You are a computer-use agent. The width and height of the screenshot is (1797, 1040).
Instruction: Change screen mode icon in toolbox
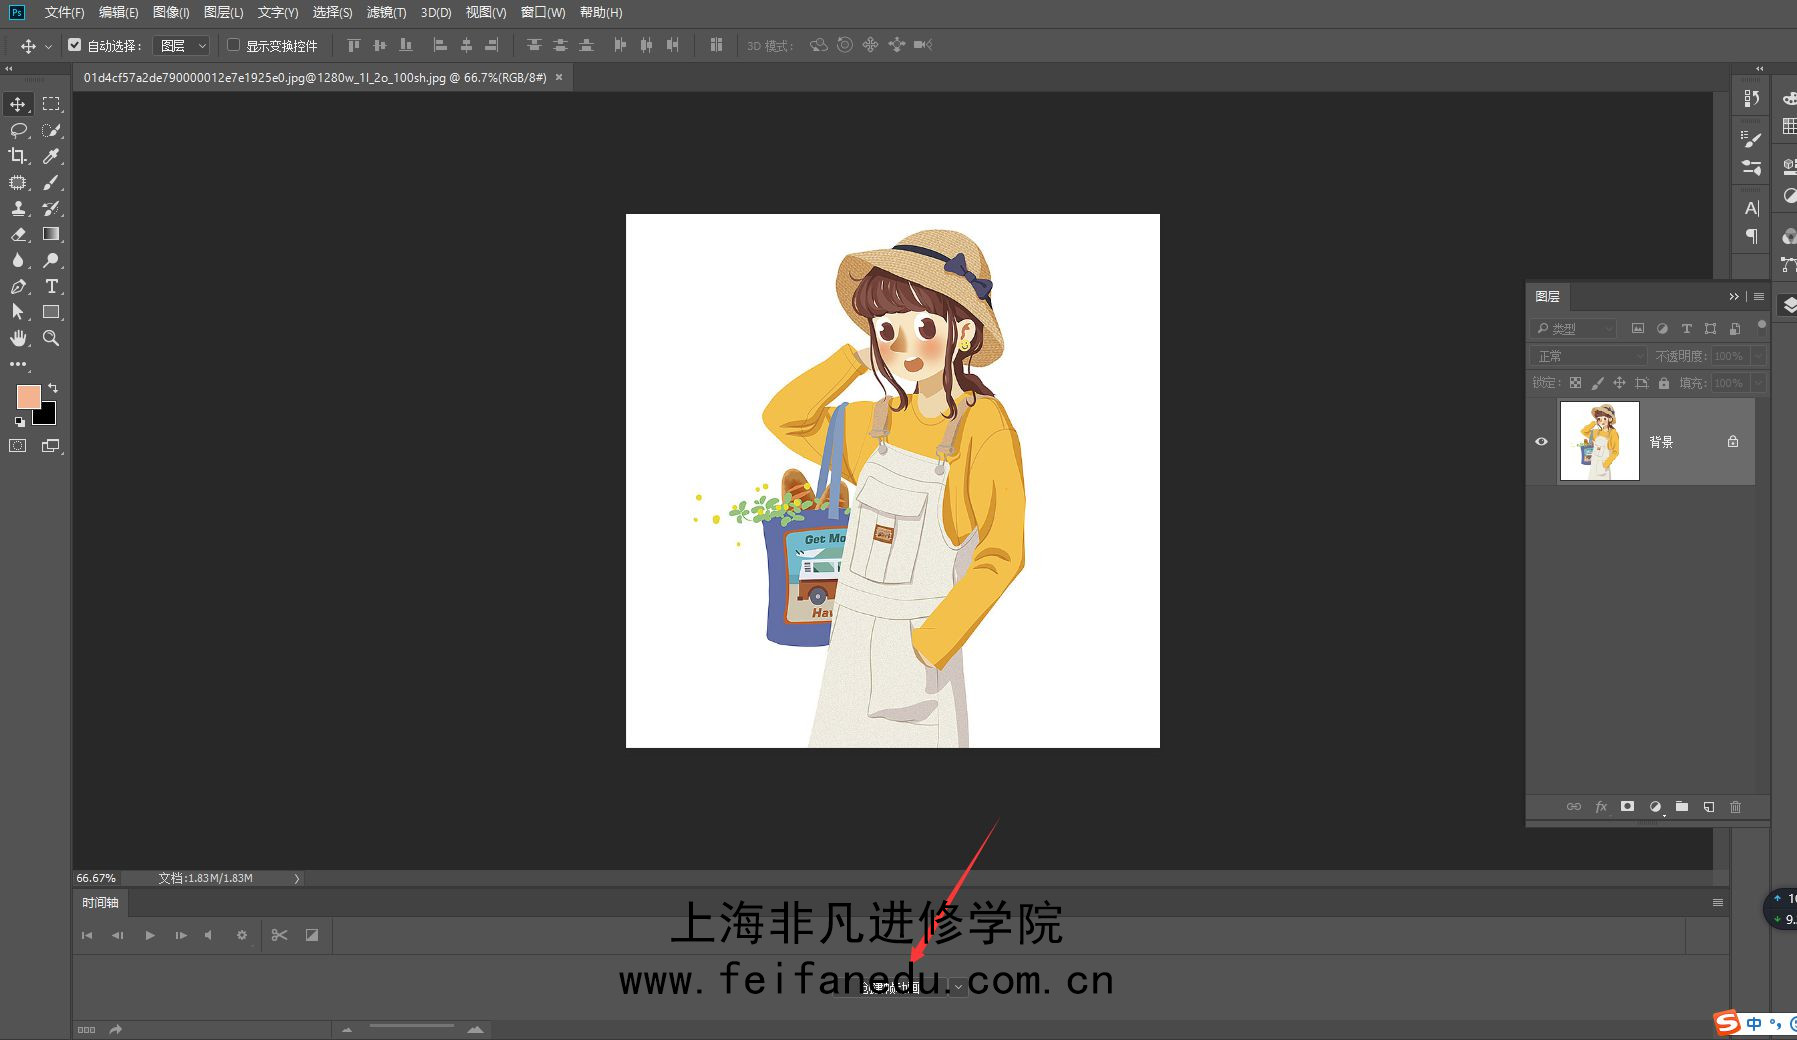coord(51,446)
